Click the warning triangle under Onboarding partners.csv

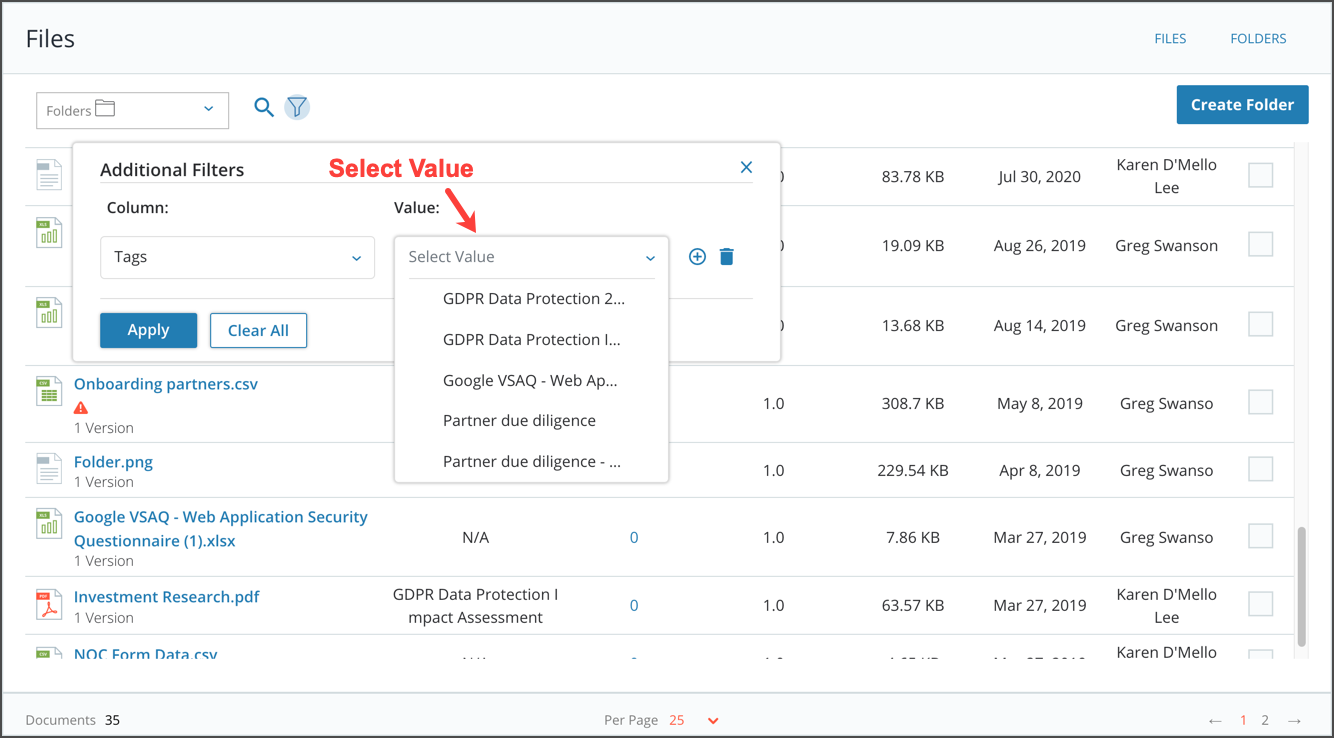pos(81,407)
